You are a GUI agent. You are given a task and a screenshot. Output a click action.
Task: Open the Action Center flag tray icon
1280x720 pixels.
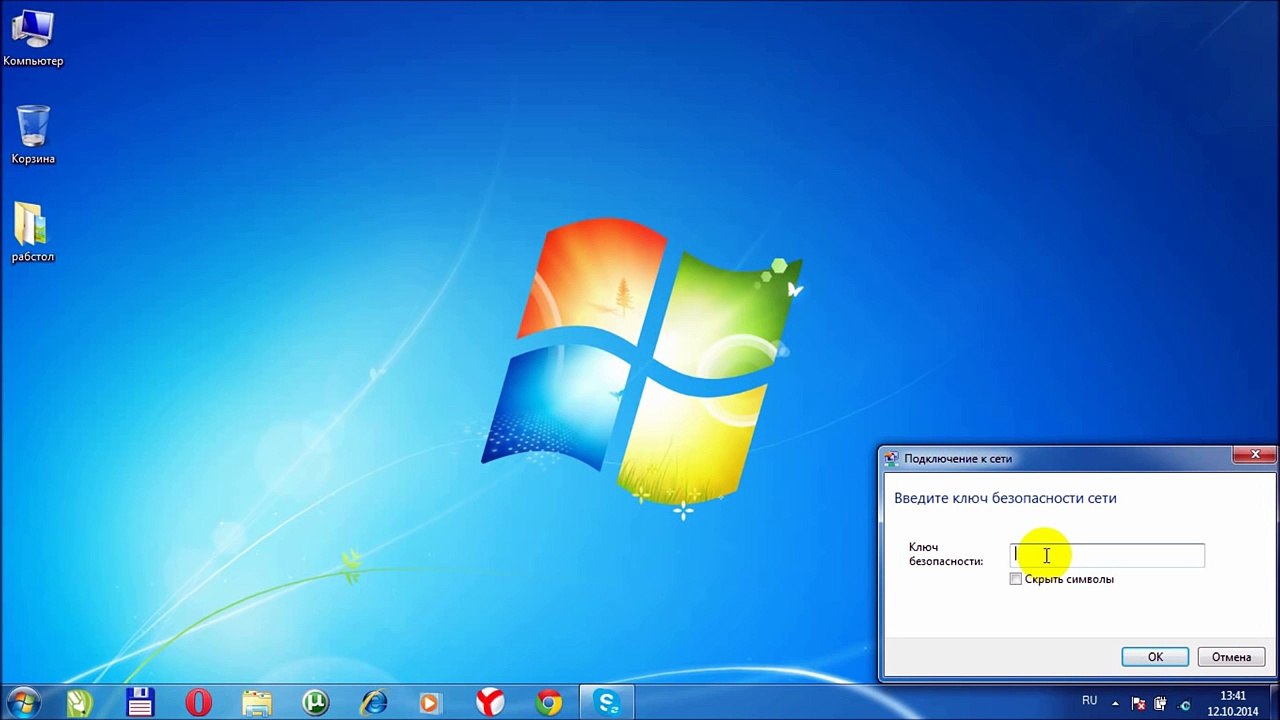[x=1137, y=703]
